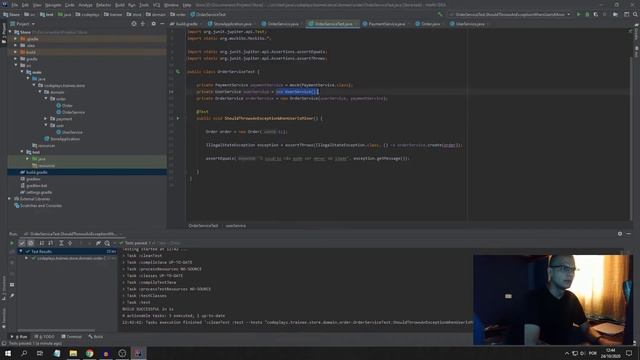Switch to the UserService.java tab
This screenshot has width=640, height=360.
(x=469, y=24)
